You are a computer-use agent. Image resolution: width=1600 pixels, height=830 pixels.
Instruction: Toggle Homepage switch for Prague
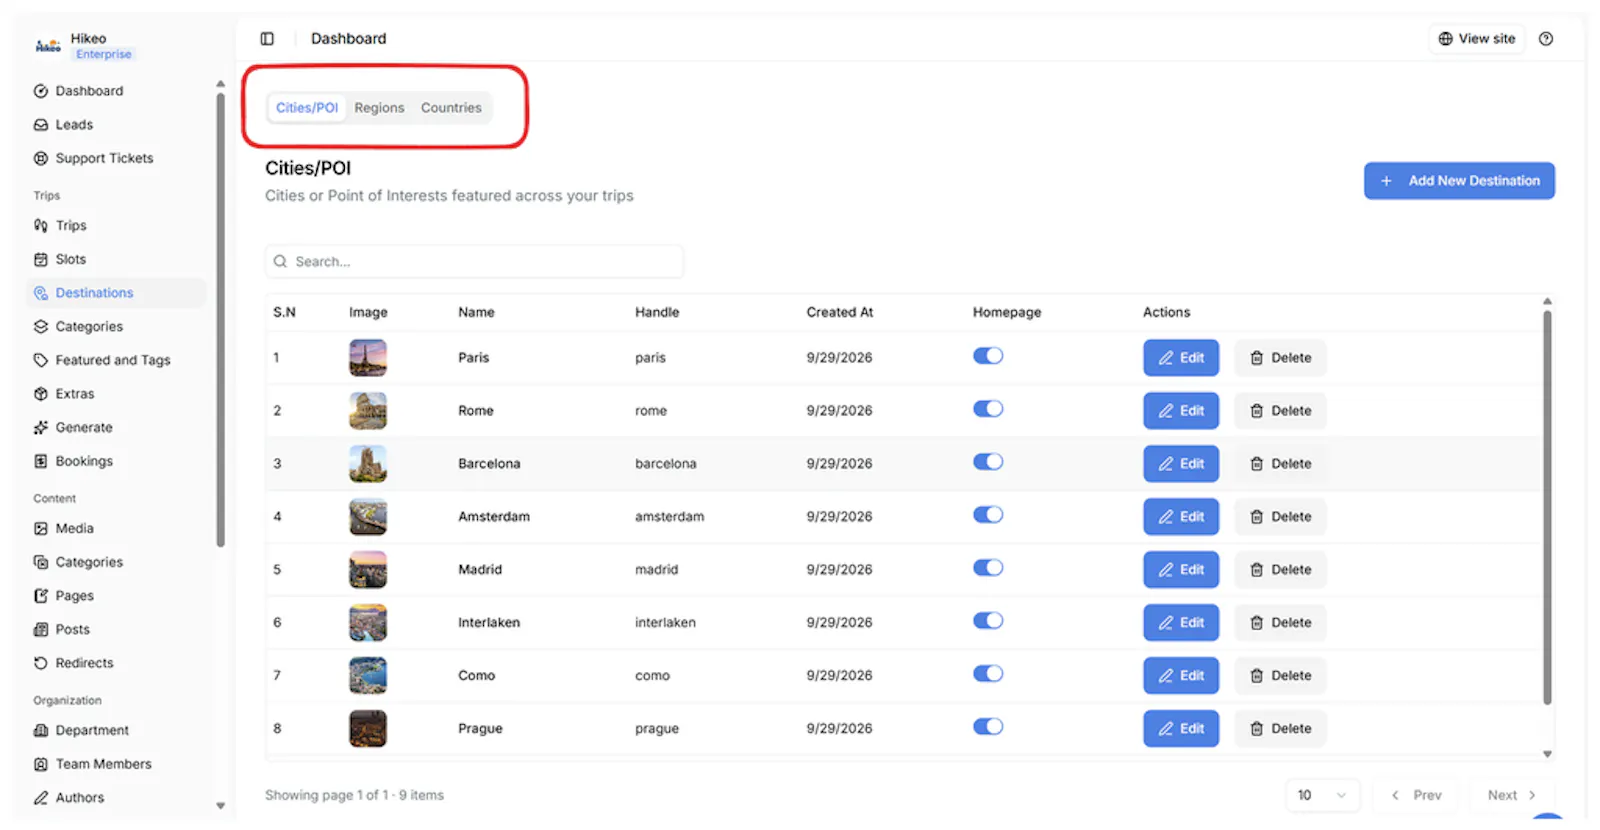click(x=988, y=727)
